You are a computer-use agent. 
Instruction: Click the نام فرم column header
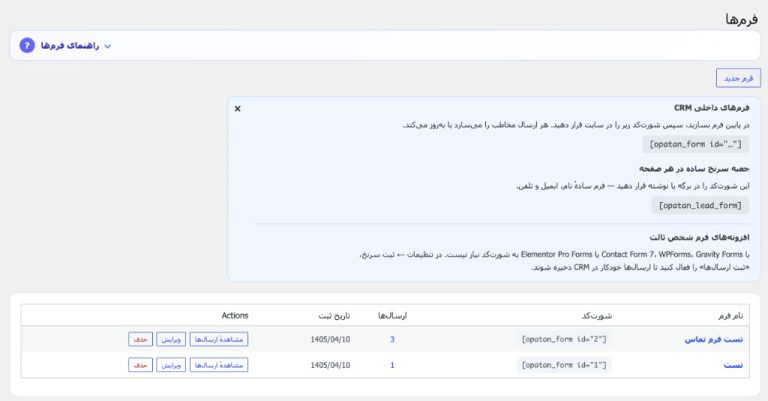[x=730, y=316]
